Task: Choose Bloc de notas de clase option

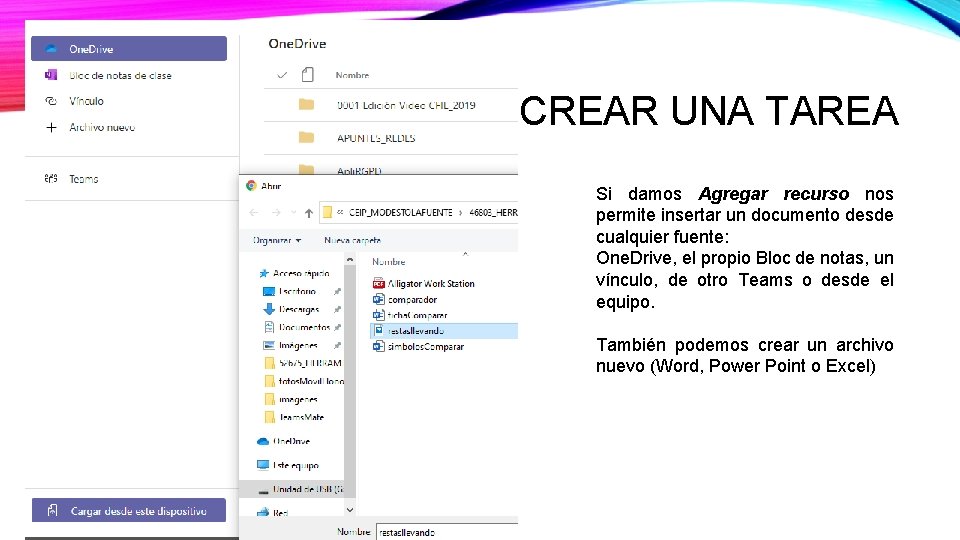Action: pyautogui.click(x=120, y=75)
